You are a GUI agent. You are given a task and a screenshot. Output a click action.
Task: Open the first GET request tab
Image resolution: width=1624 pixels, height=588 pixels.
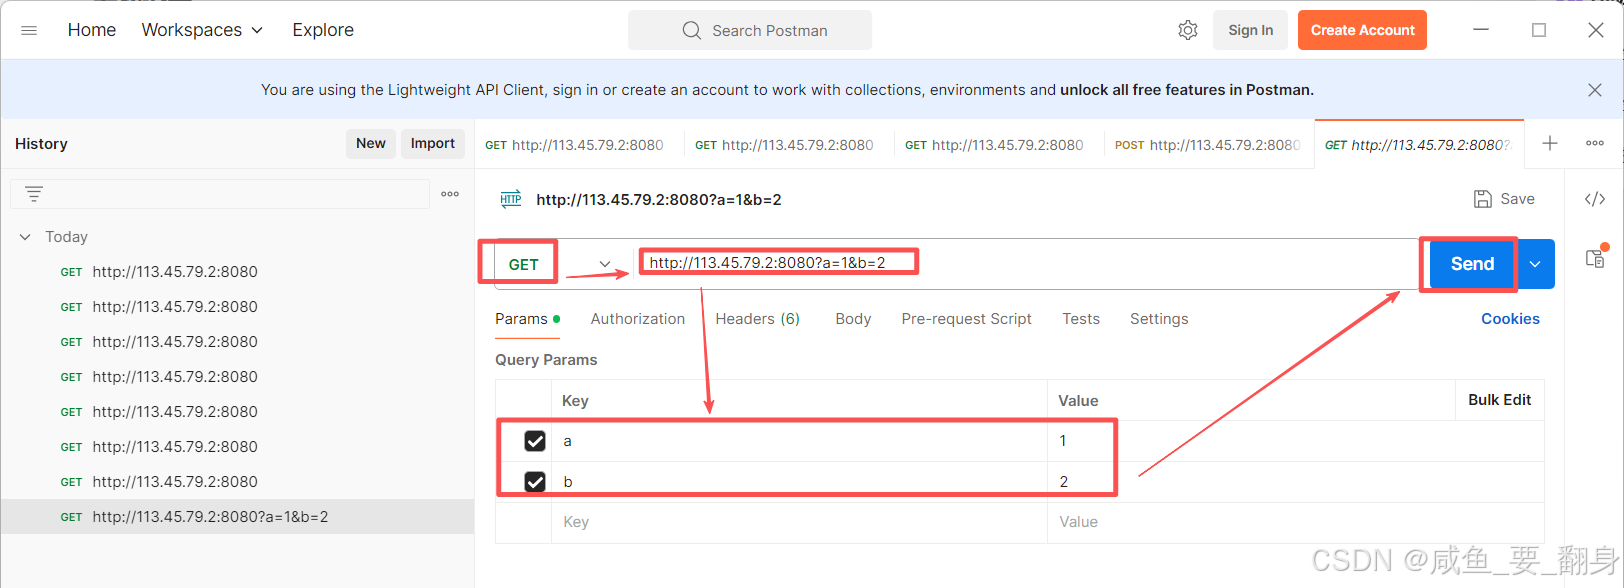(575, 145)
